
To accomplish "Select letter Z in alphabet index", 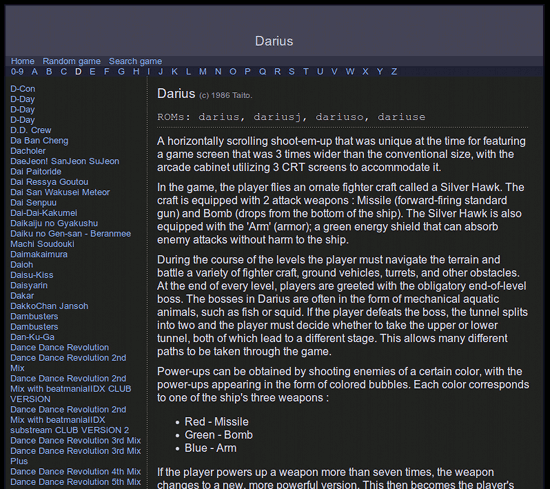I will 394,72.
